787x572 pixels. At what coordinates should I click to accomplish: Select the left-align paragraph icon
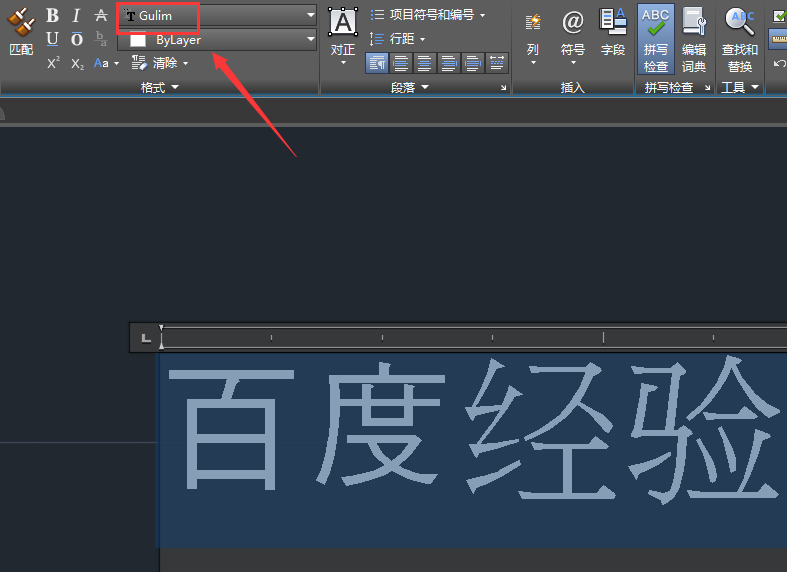coord(401,63)
